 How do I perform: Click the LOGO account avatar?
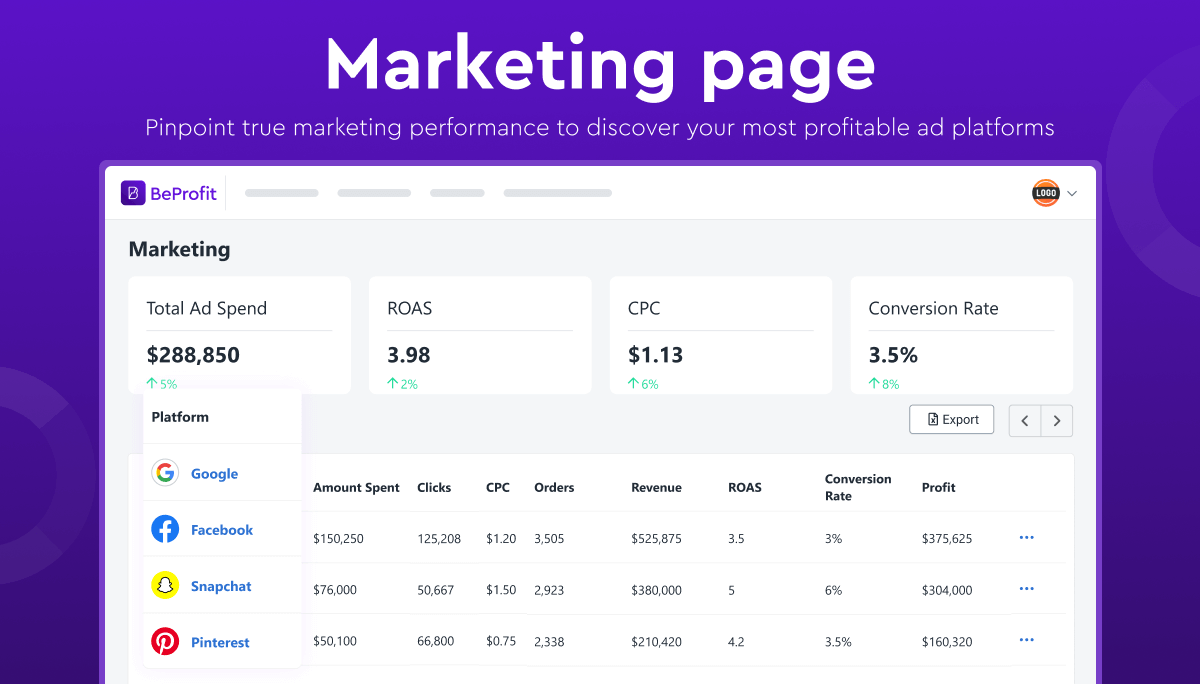coord(1046,192)
